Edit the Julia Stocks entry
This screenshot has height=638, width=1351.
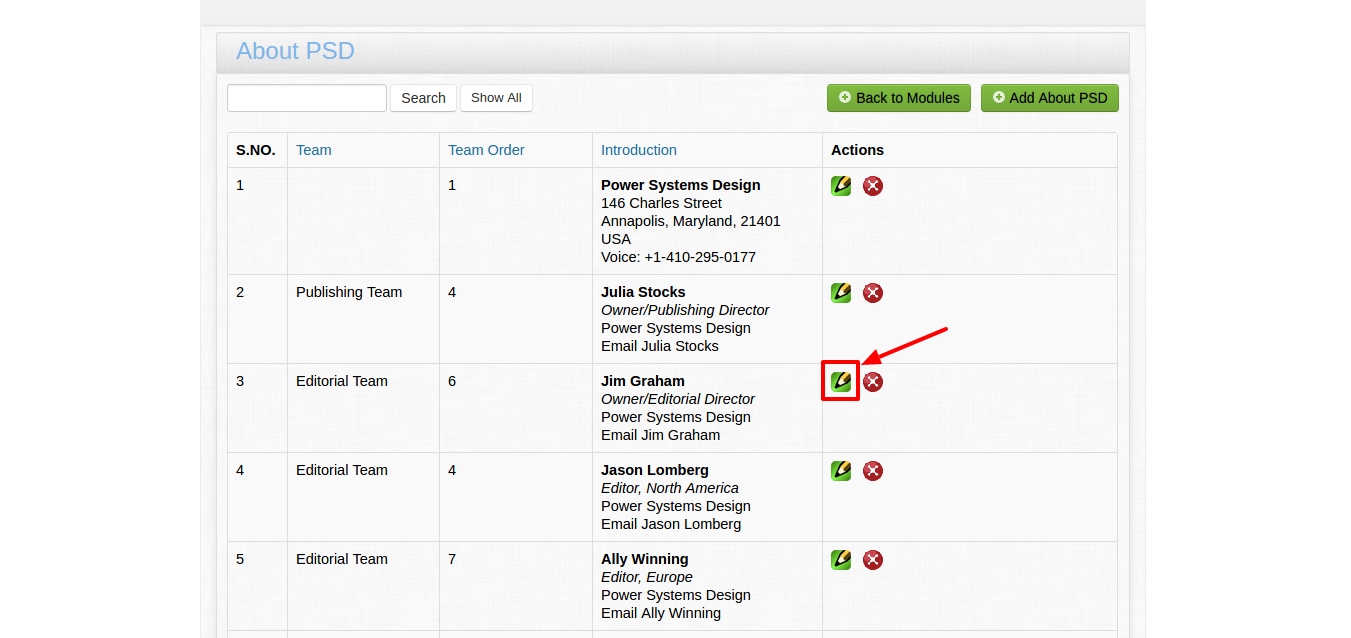[841, 292]
